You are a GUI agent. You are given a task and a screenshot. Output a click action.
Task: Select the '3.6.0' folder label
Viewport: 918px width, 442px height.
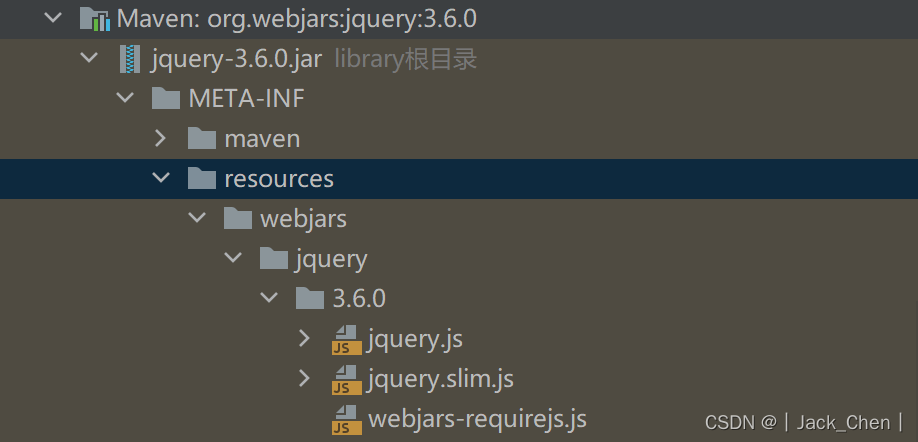coord(359,299)
